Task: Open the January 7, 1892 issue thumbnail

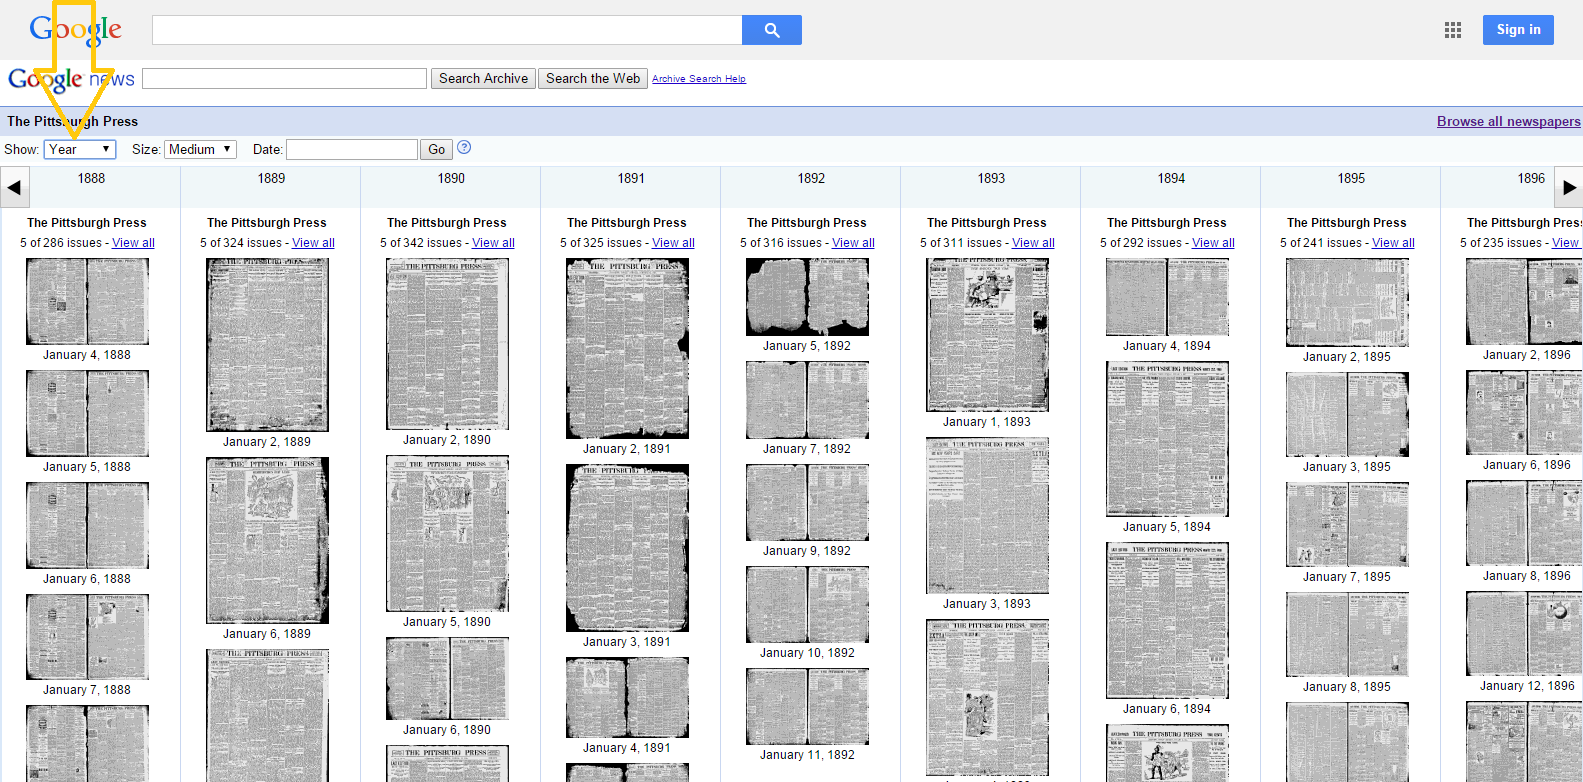Action: 807,400
